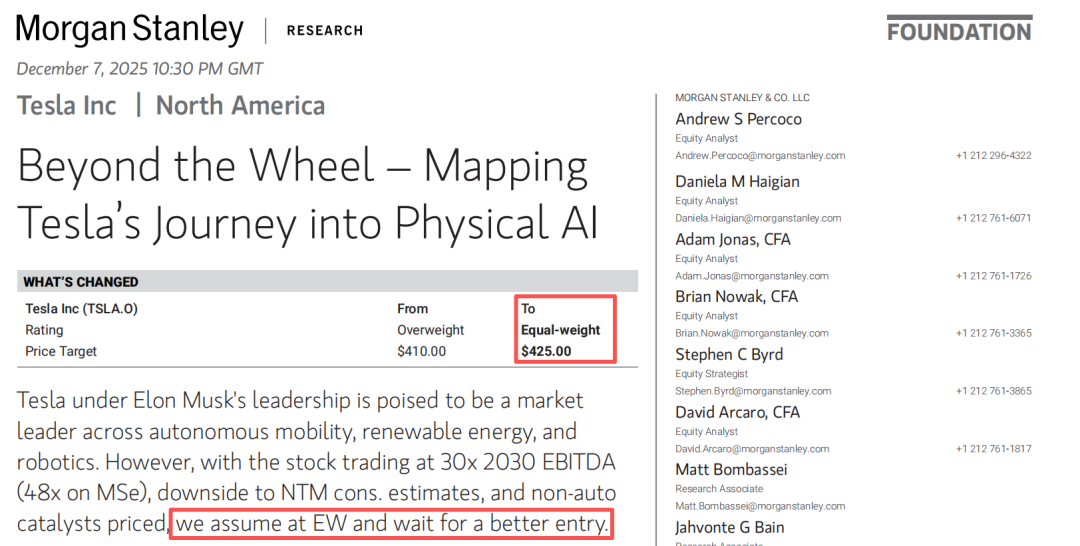The height and width of the screenshot is (546, 1080).
Task: Open Brian Nowak's email link
Action: 753,333
